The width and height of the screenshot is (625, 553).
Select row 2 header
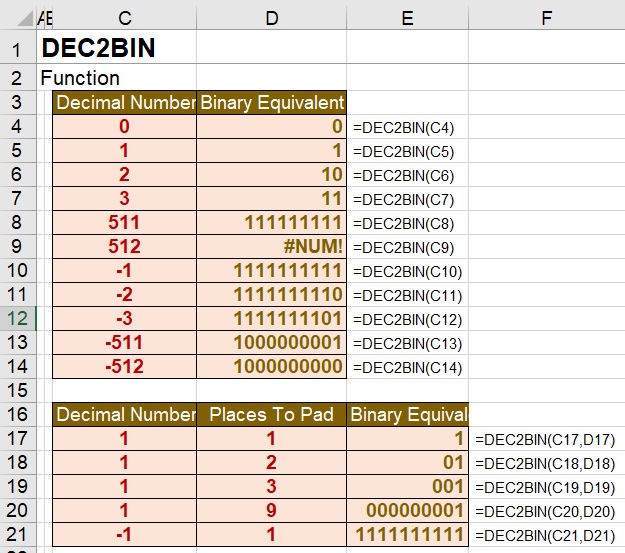point(18,77)
